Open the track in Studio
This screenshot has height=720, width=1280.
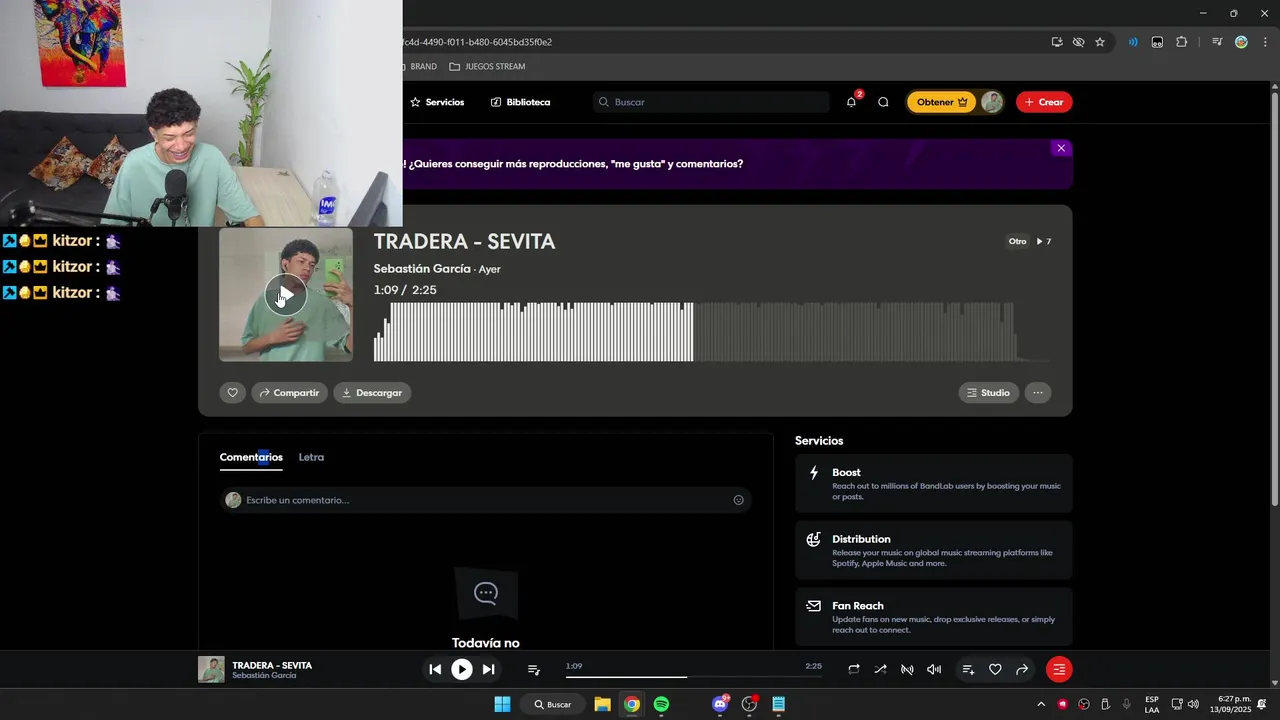(x=988, y=393)
